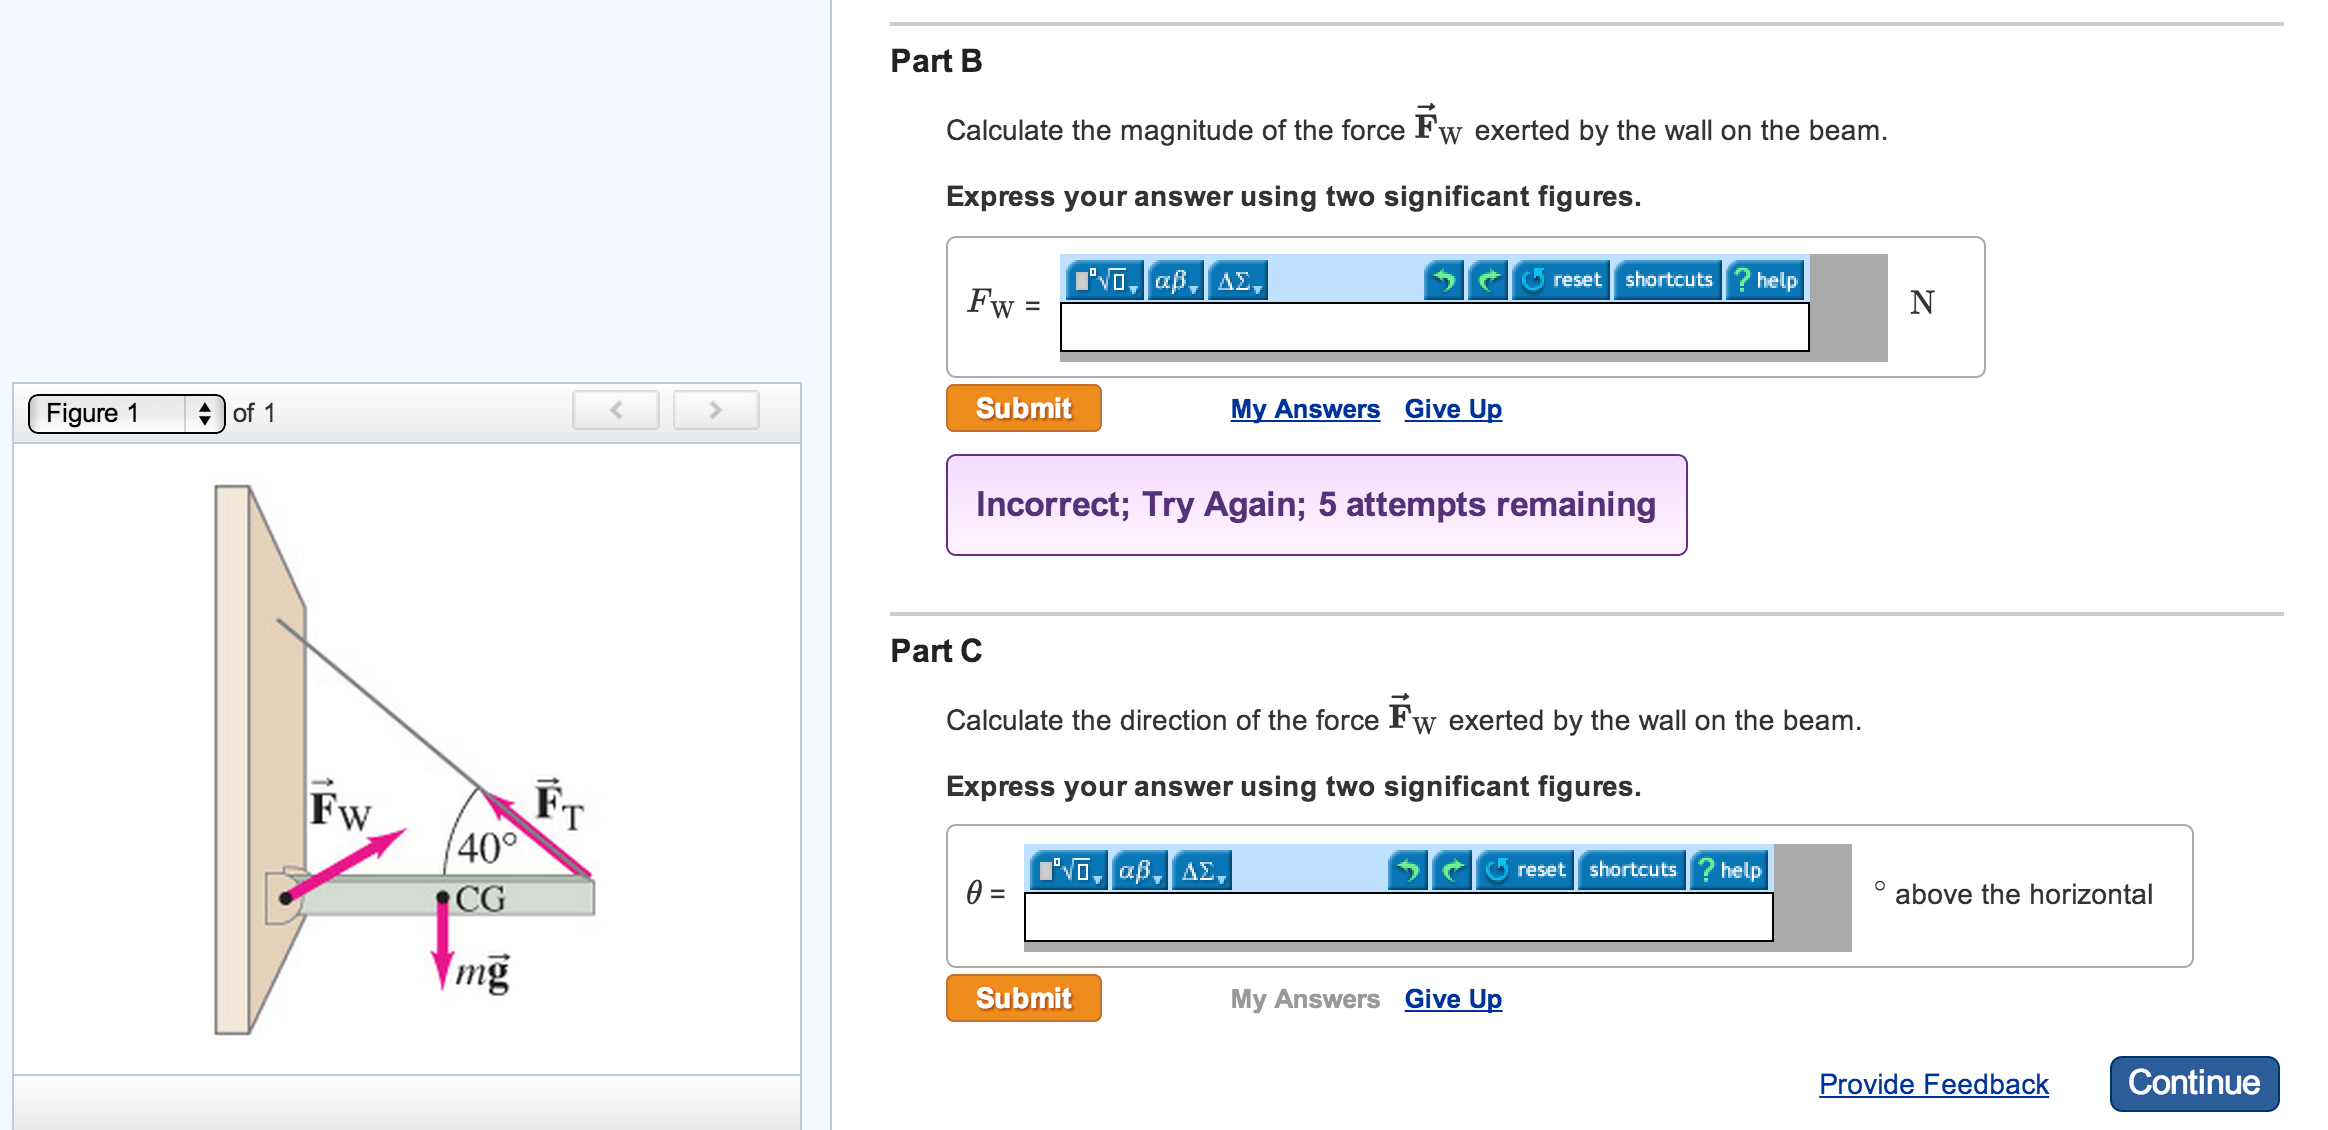Select the αβ Greek icon in Part C toolbar

(1138, 869)
